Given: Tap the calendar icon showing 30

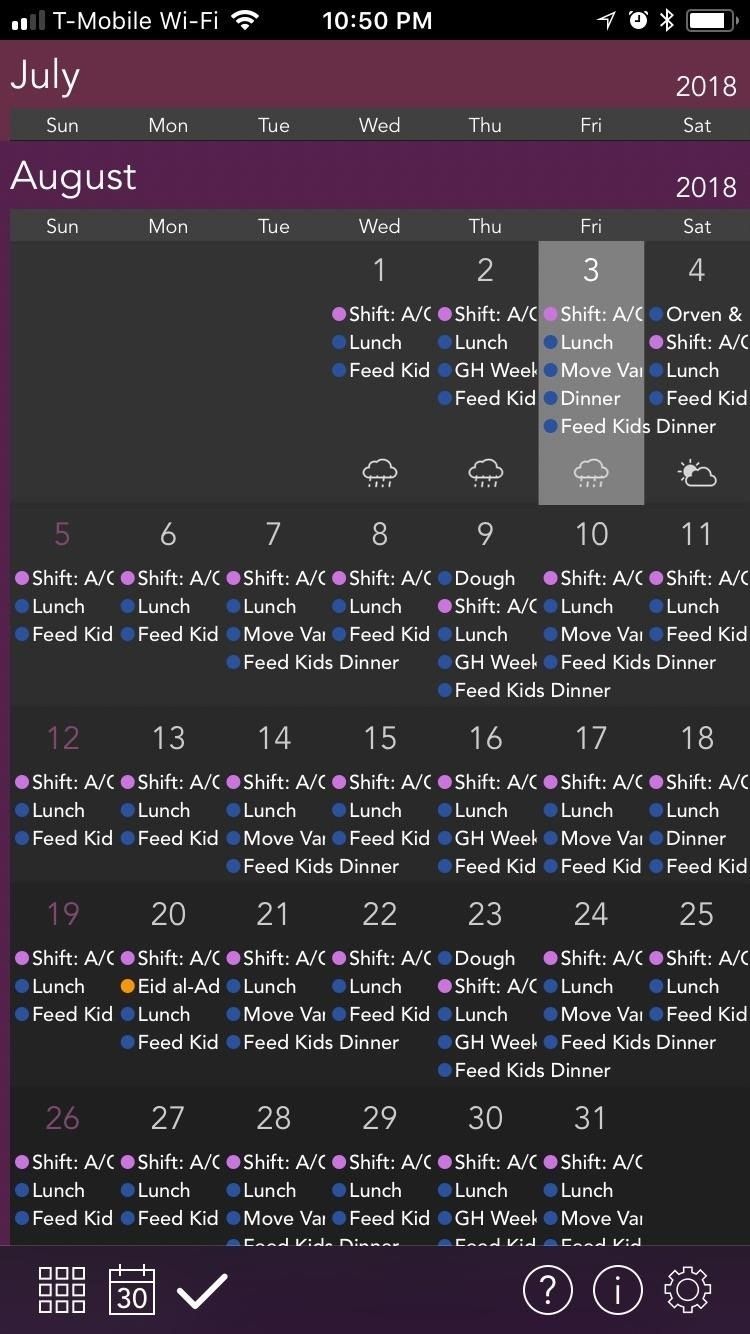Looking at the screenshot, I should click(x=132, y=1290).
